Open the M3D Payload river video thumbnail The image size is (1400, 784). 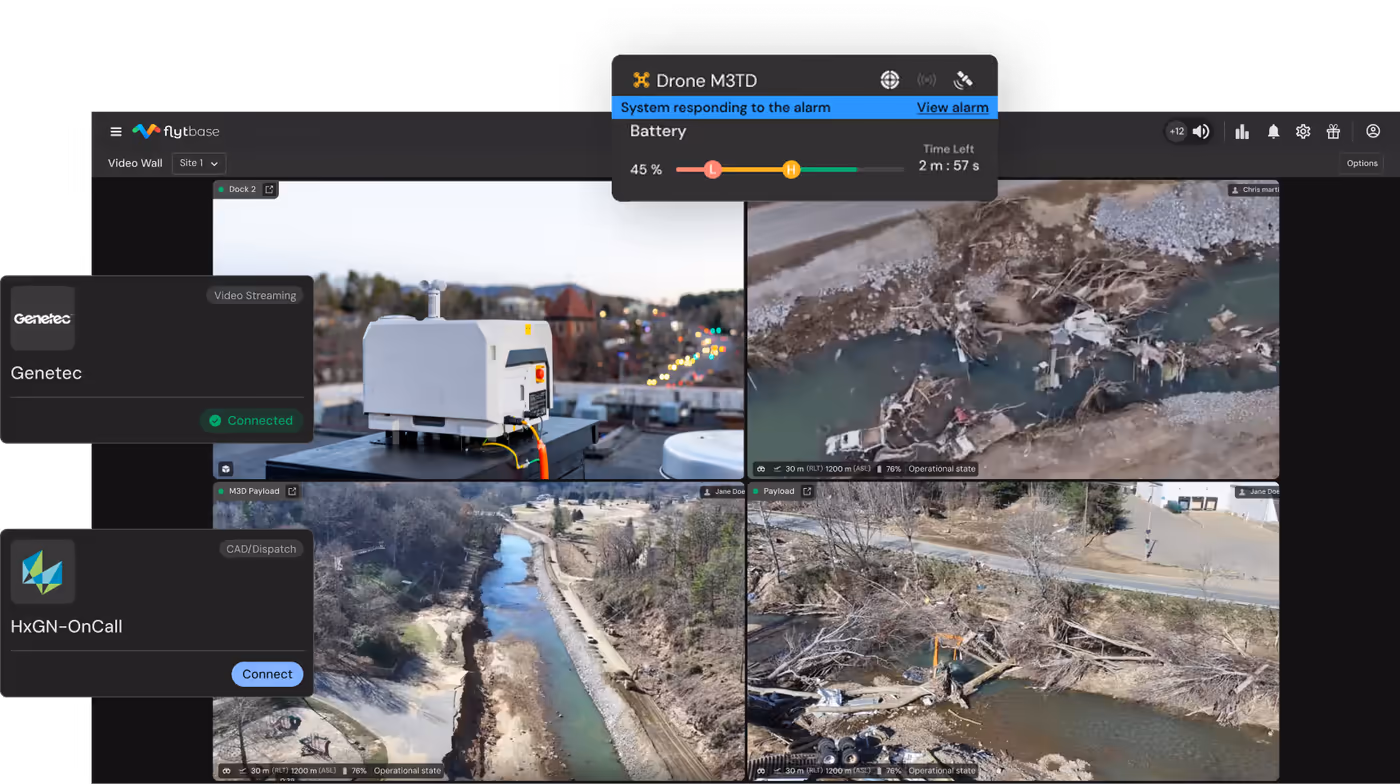coord(478,632)
